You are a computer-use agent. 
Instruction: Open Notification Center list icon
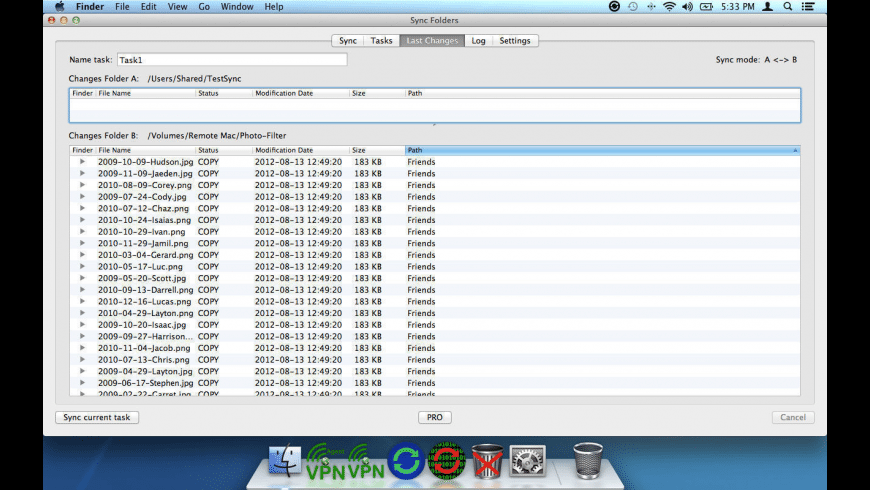pos(808,7)
